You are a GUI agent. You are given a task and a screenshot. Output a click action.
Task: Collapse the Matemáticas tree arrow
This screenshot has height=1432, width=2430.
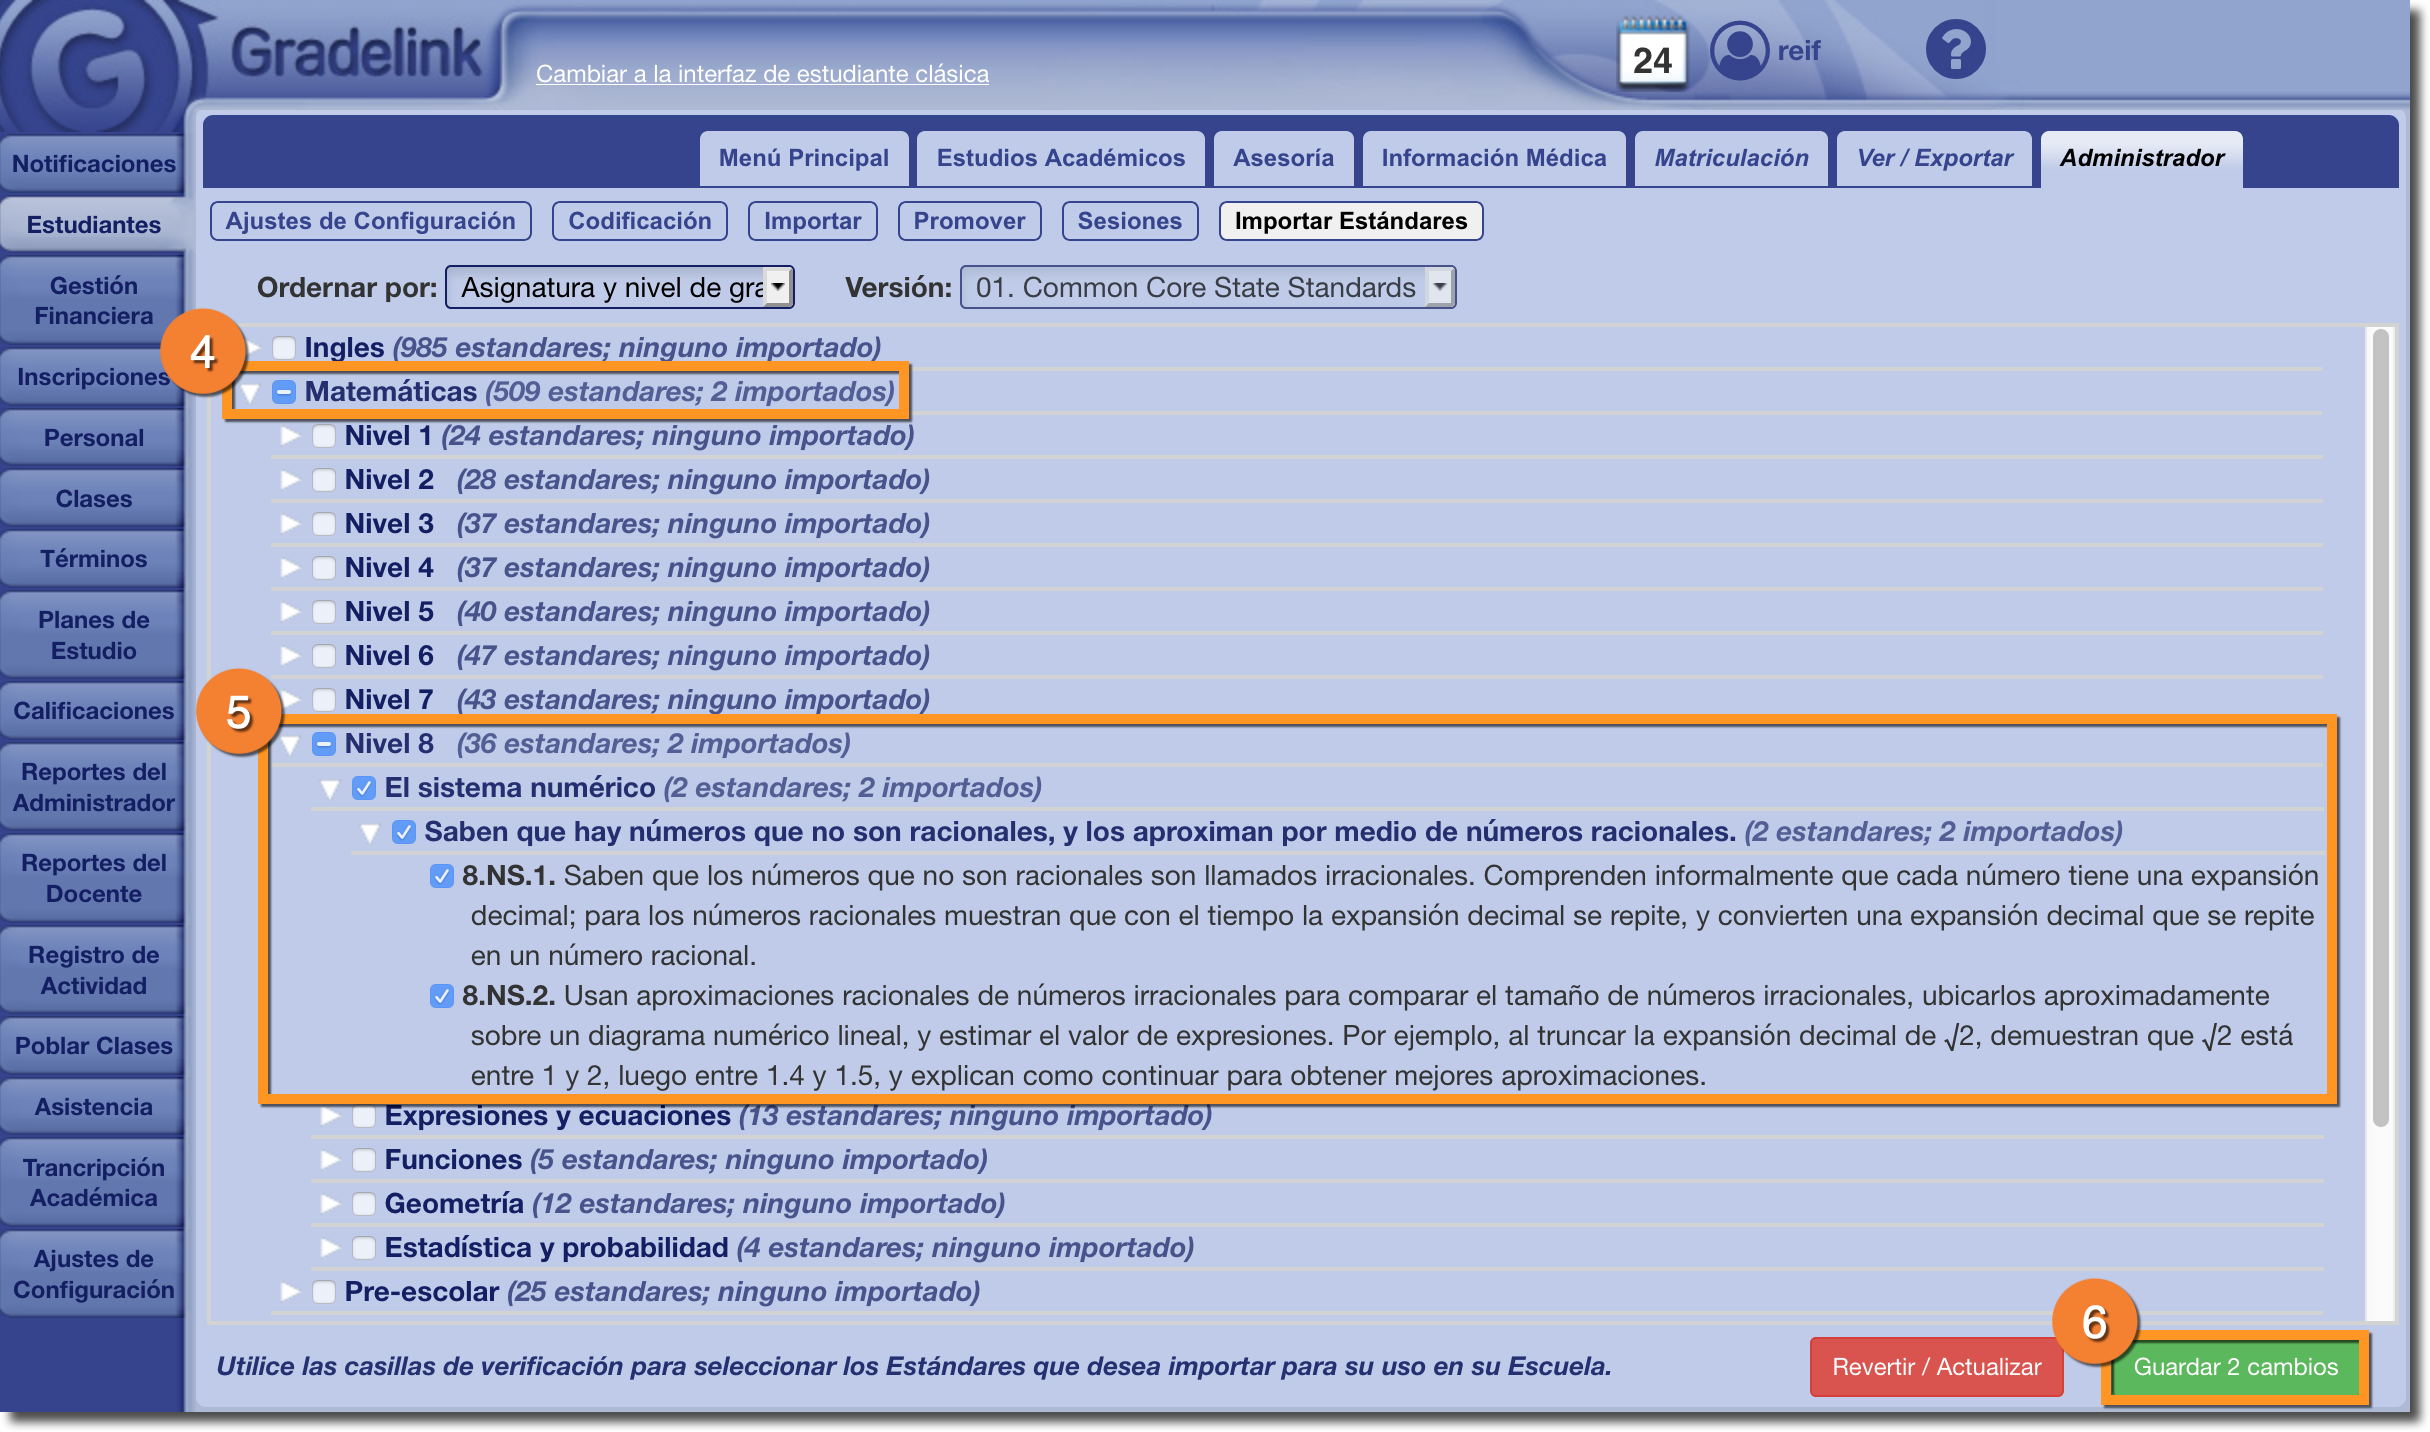point(250,392)
